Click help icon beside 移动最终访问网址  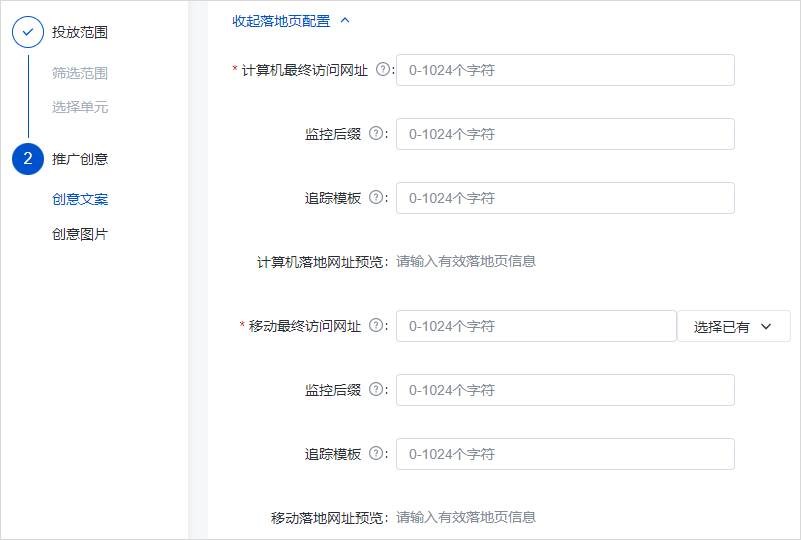click(x=376, y=326)
